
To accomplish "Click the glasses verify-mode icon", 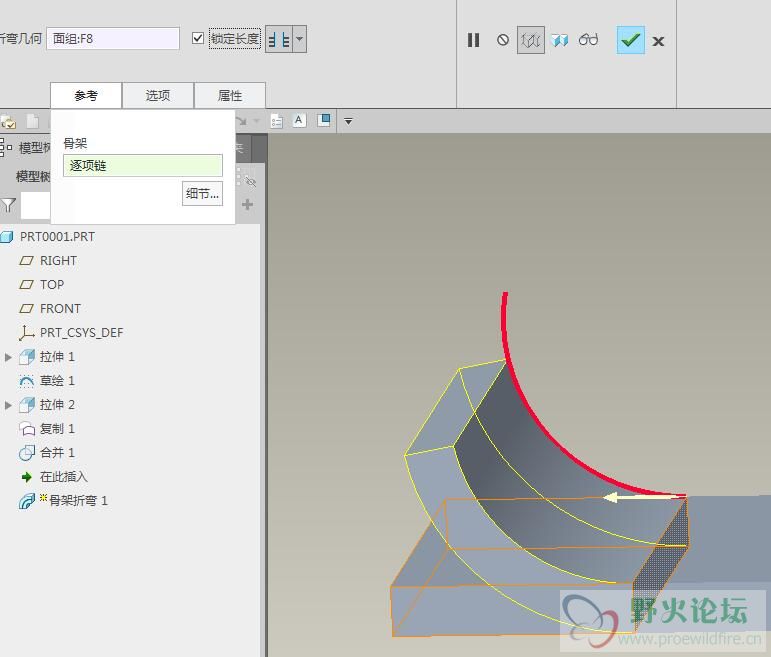I will (x=588, y=39).
